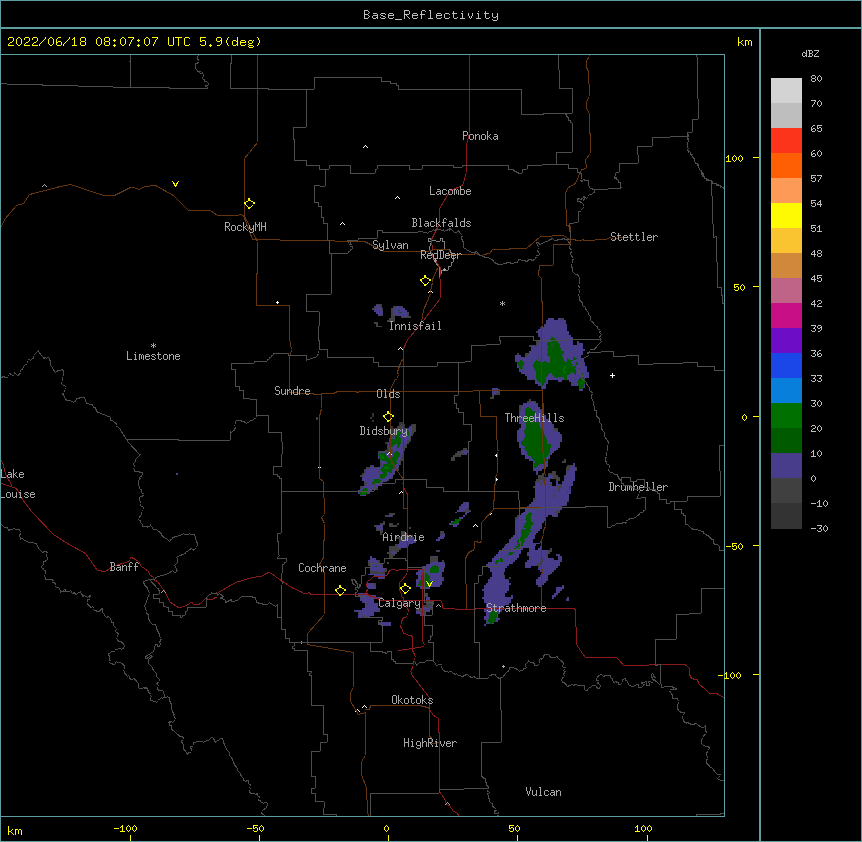Click the yellow diamond marker near RockyMH

pos(250,204)
